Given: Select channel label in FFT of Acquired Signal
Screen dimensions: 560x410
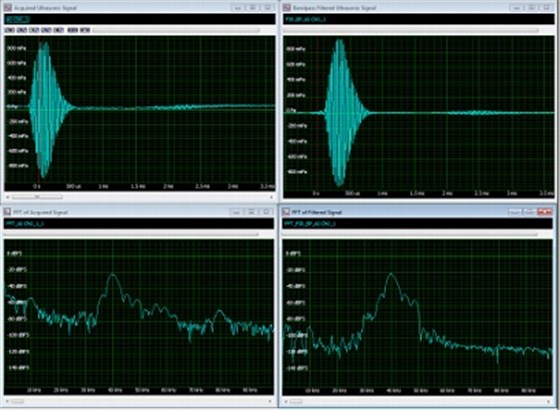Looking at the screenshot, I should pos(25,224).
